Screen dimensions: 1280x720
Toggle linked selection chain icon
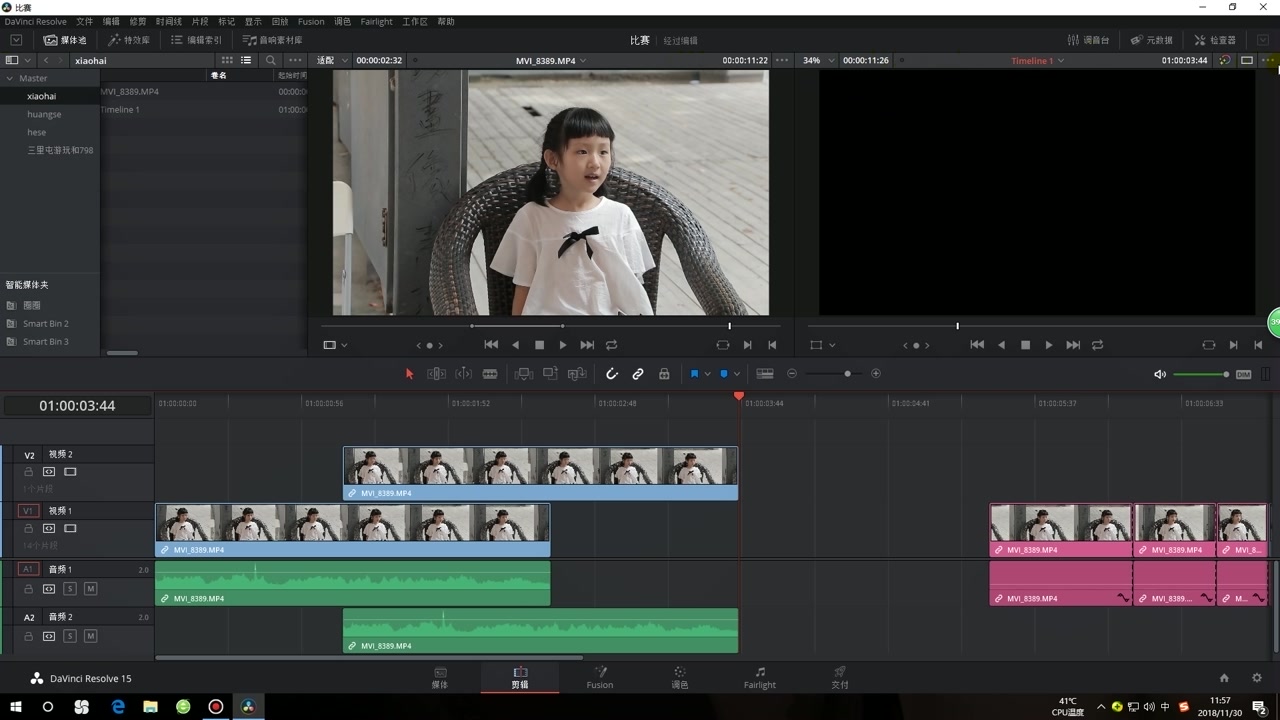[x=638, y=374]
